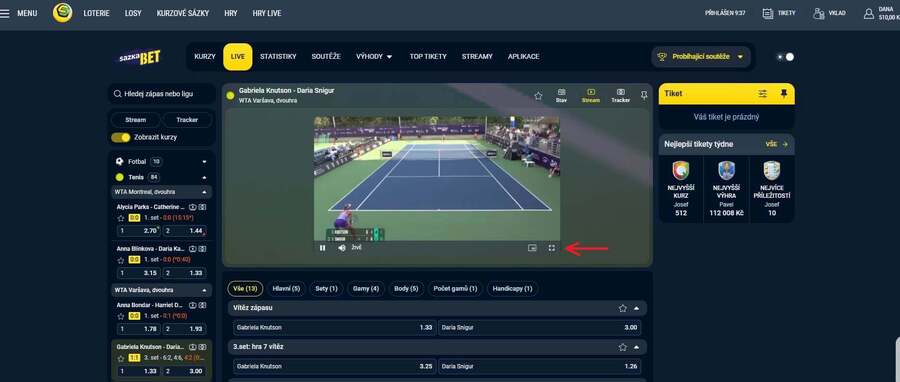Image resolution: width=900 pixels, height=382 pixels.
Task: Switch to Stav scoreboard view
Action: tap(561, 95)
